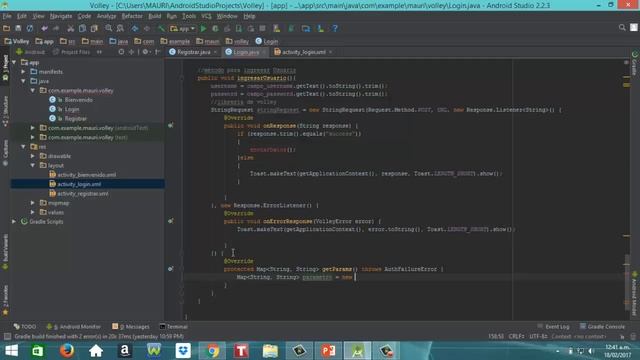Click the Make Project hammer icon
Screen dimensions: 640x360
click(x=162, y=29)
